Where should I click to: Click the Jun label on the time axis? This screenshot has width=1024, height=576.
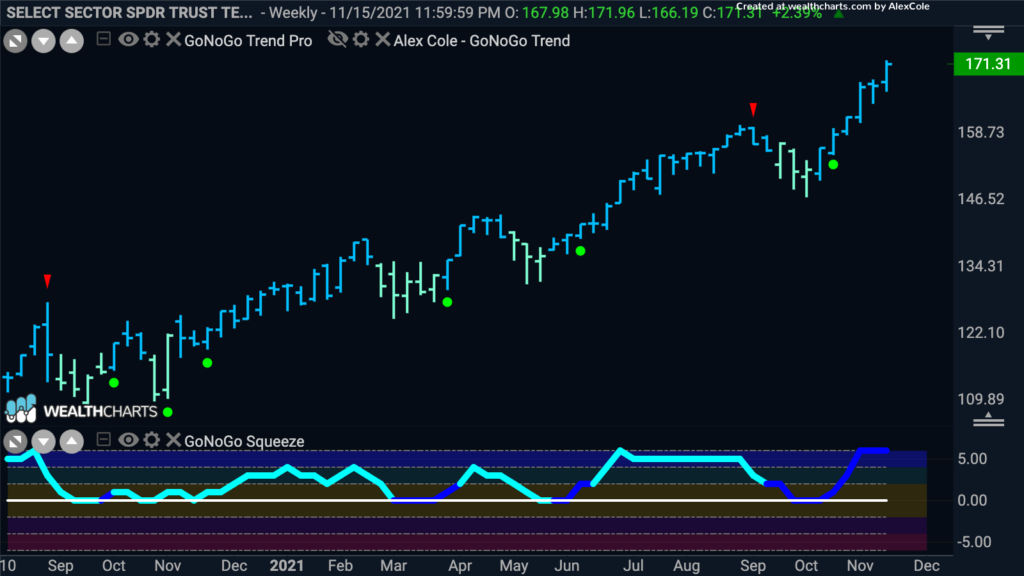[567, 566]
